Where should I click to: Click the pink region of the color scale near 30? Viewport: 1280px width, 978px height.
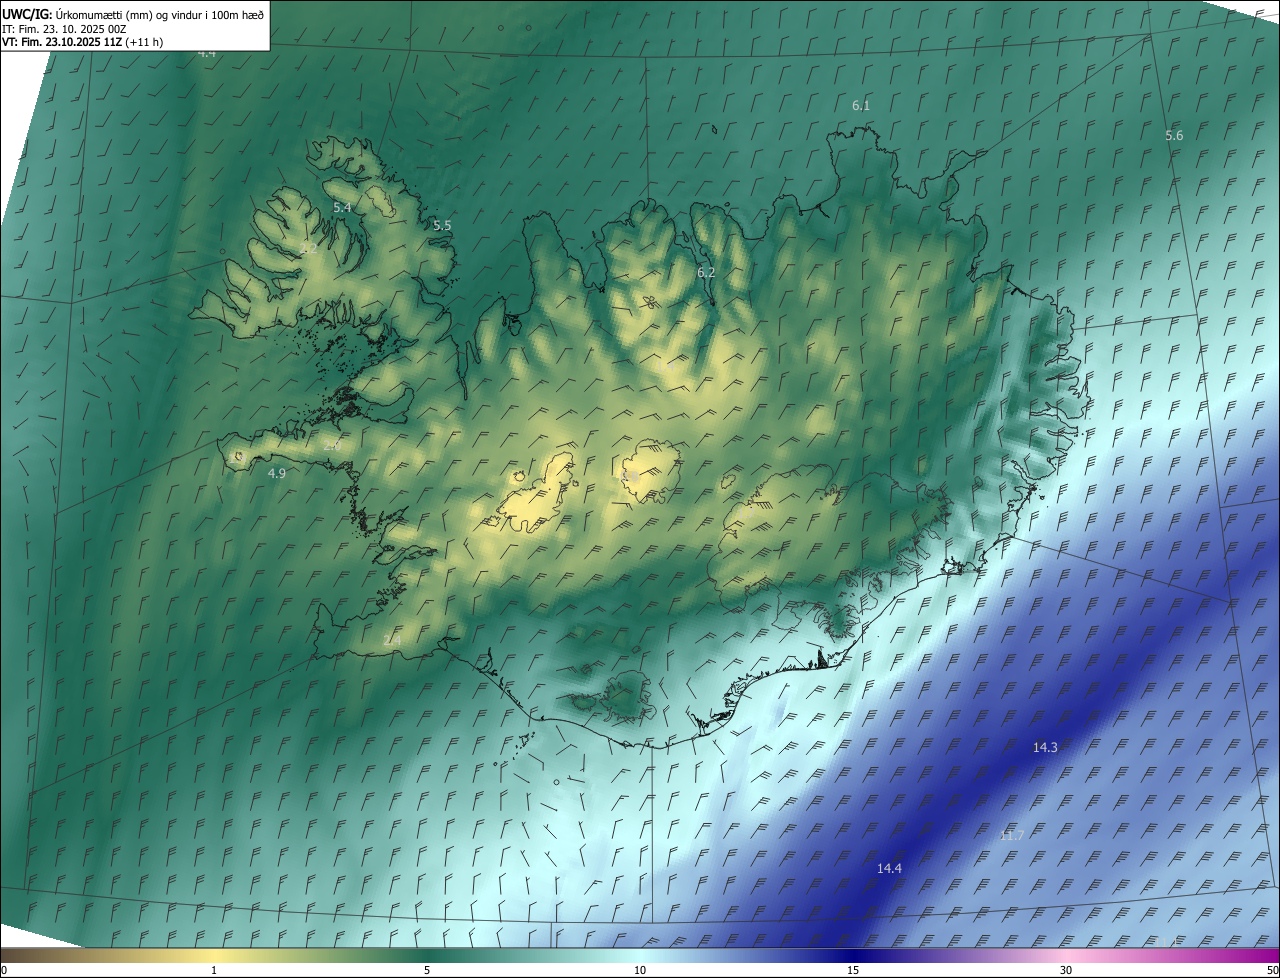pyautogui.click(x=1066, y=955)
